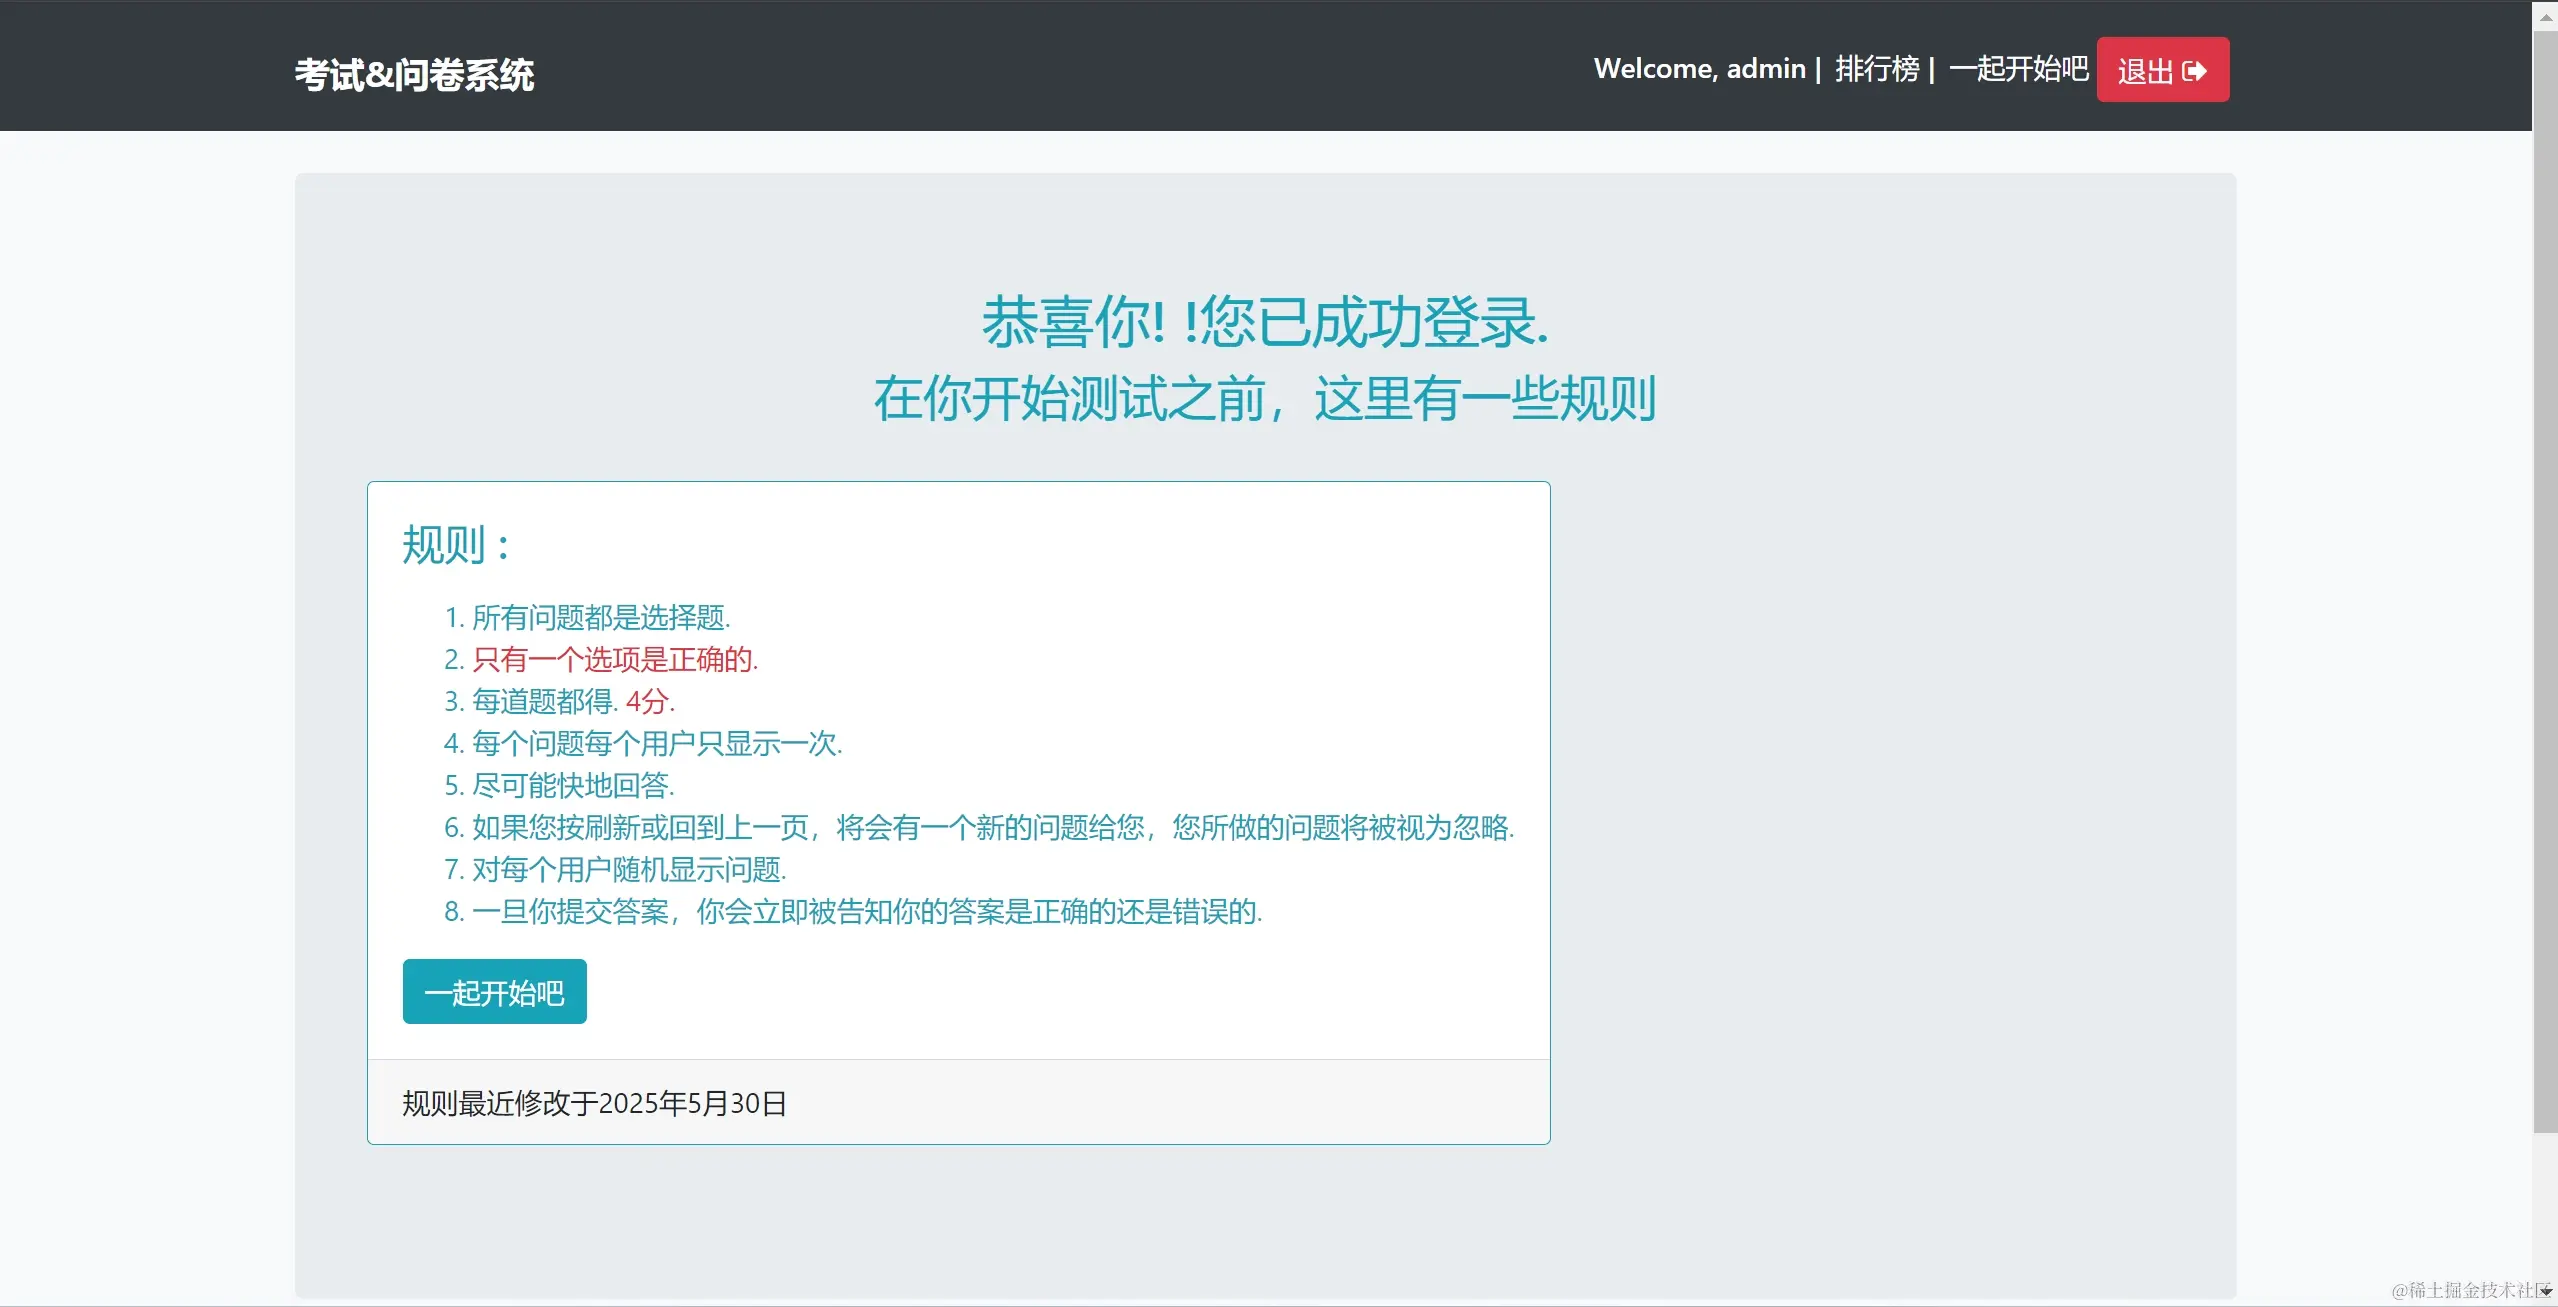Click the red 4分 score text
Image resolution: width=2558 pixels, height=1307 pixels.
pos(648,701)
